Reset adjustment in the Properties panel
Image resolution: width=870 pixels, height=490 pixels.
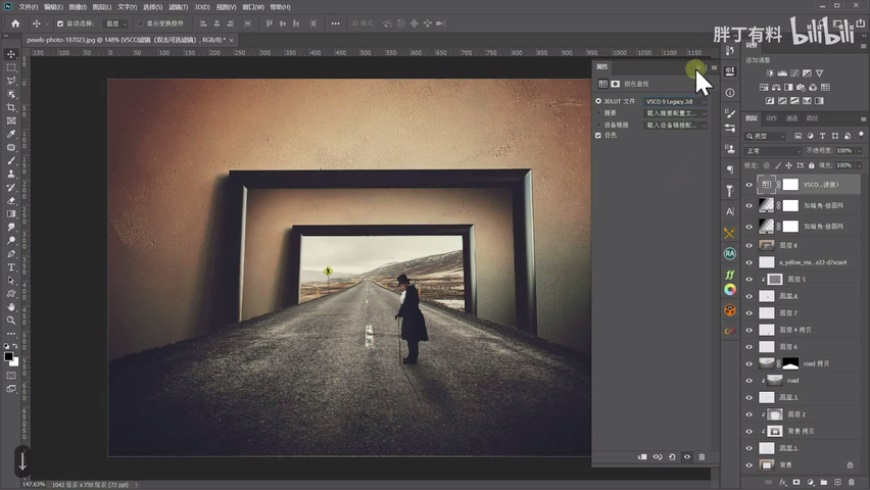coord(671,457)
